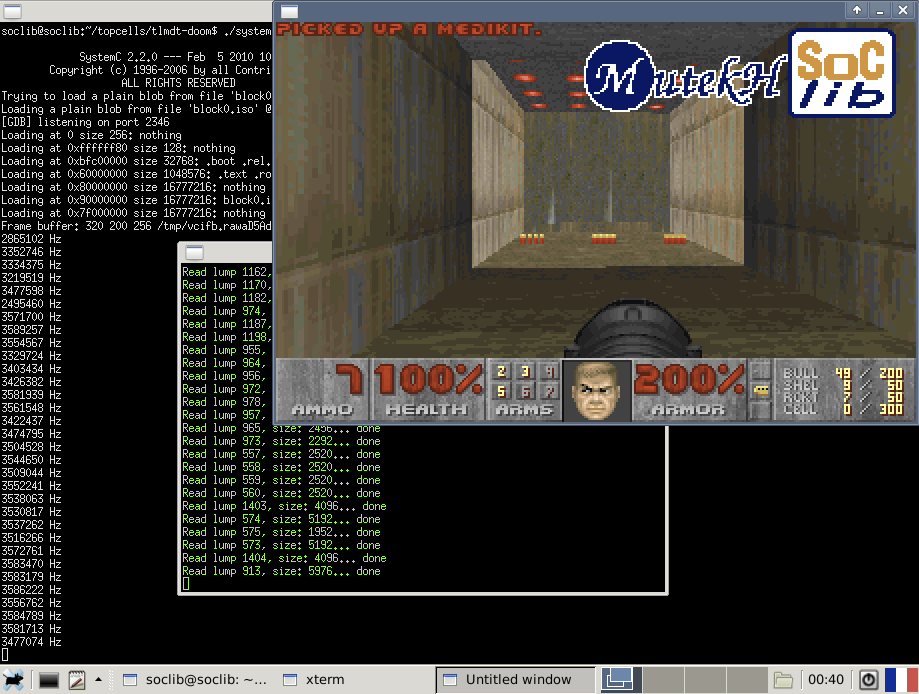Viewport: 919px width, 694px height.
Task: Select the fourth workspace in pager
Action: [747, 680]
